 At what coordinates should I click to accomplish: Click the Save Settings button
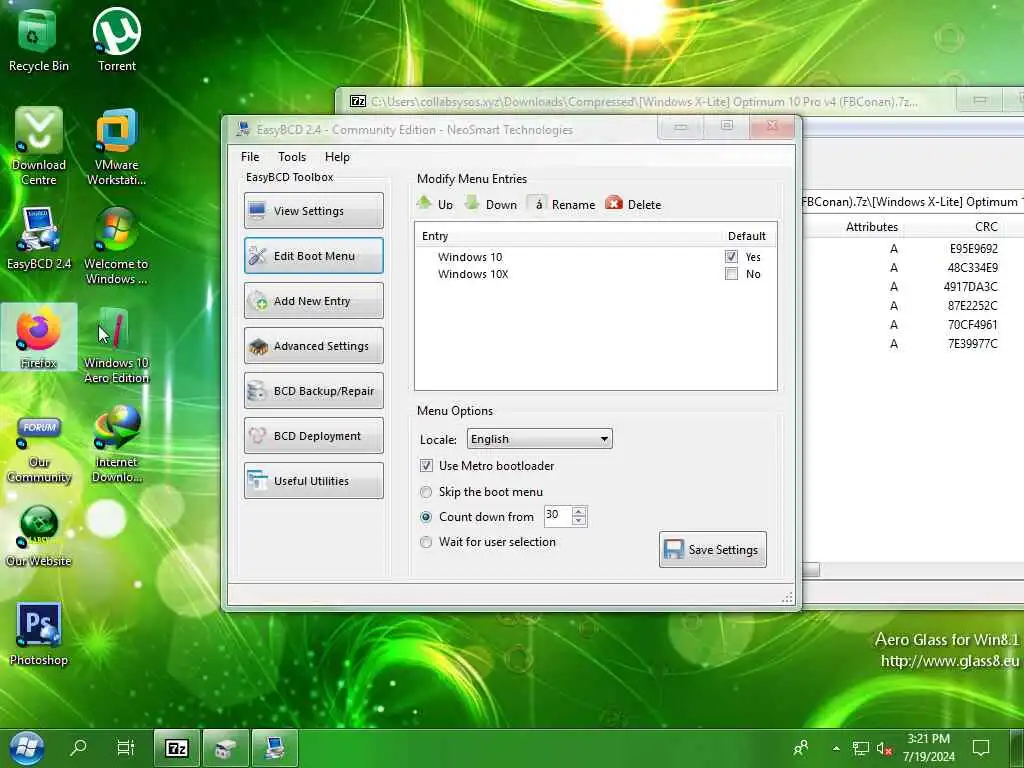pyautogui.click(x=712, y=549)
